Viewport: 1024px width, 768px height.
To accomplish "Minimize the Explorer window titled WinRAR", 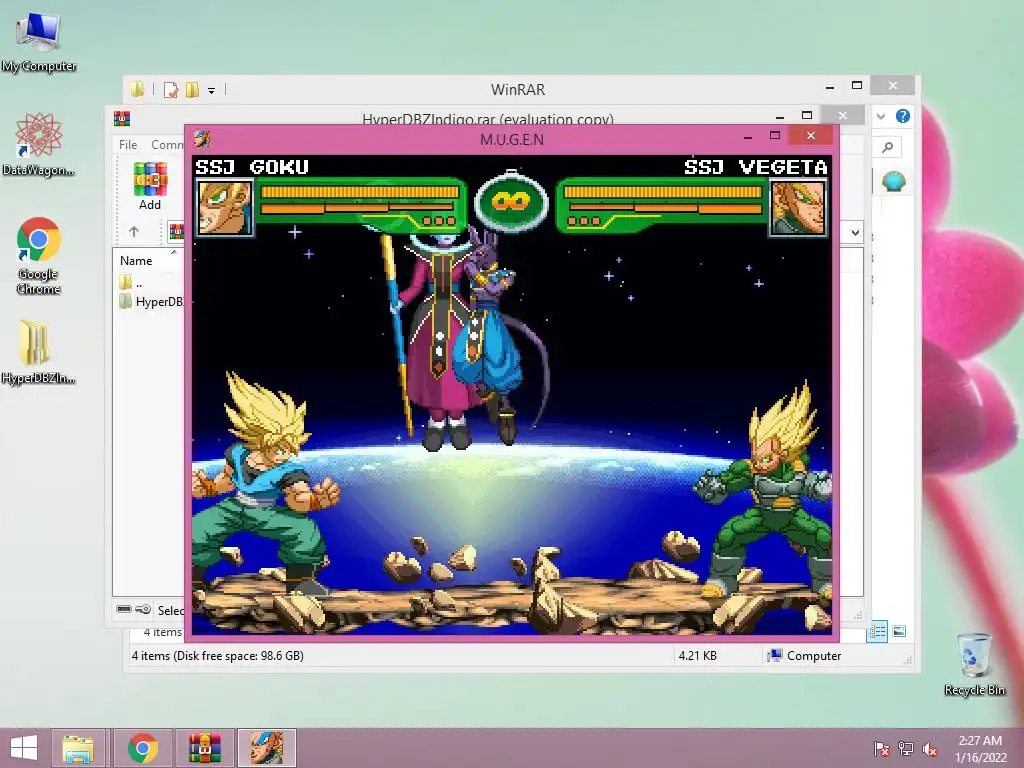I will (x=830, y=86).
